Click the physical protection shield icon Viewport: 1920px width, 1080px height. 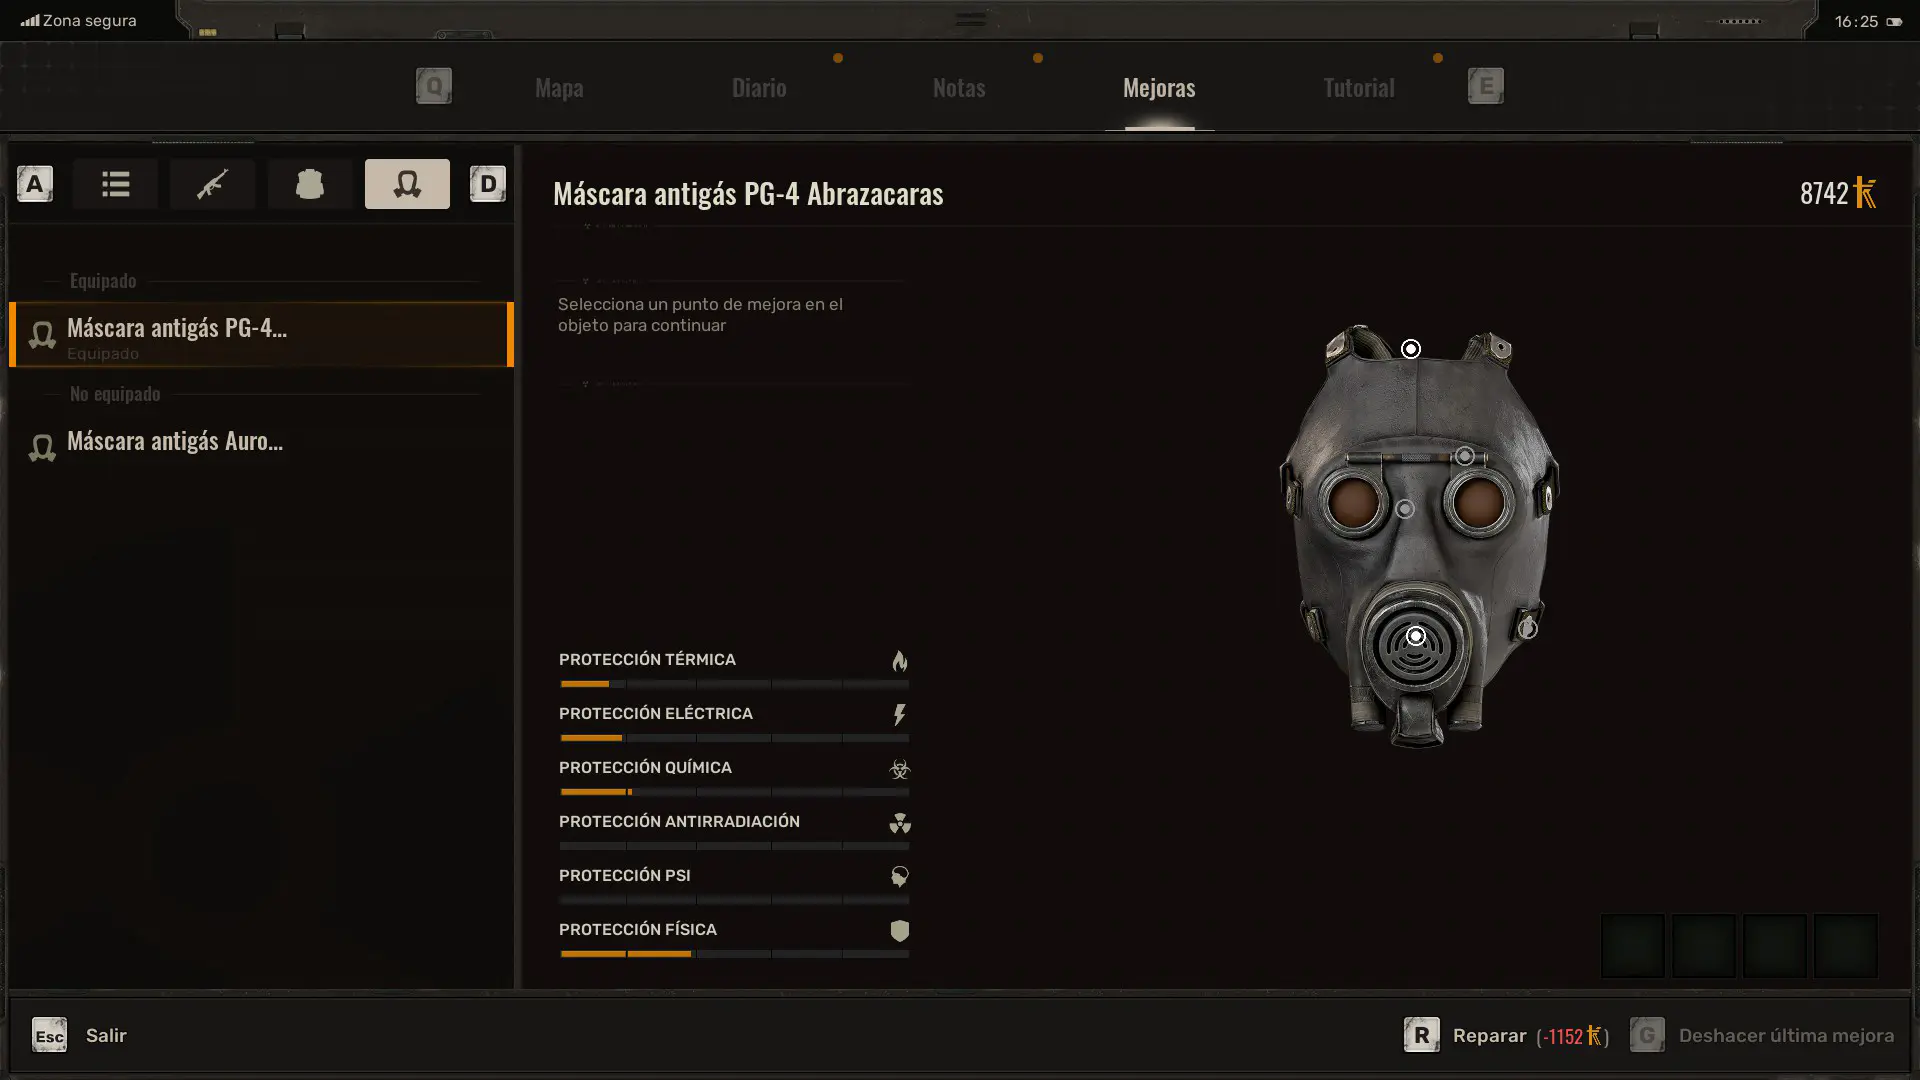click(x=900, y=931)
